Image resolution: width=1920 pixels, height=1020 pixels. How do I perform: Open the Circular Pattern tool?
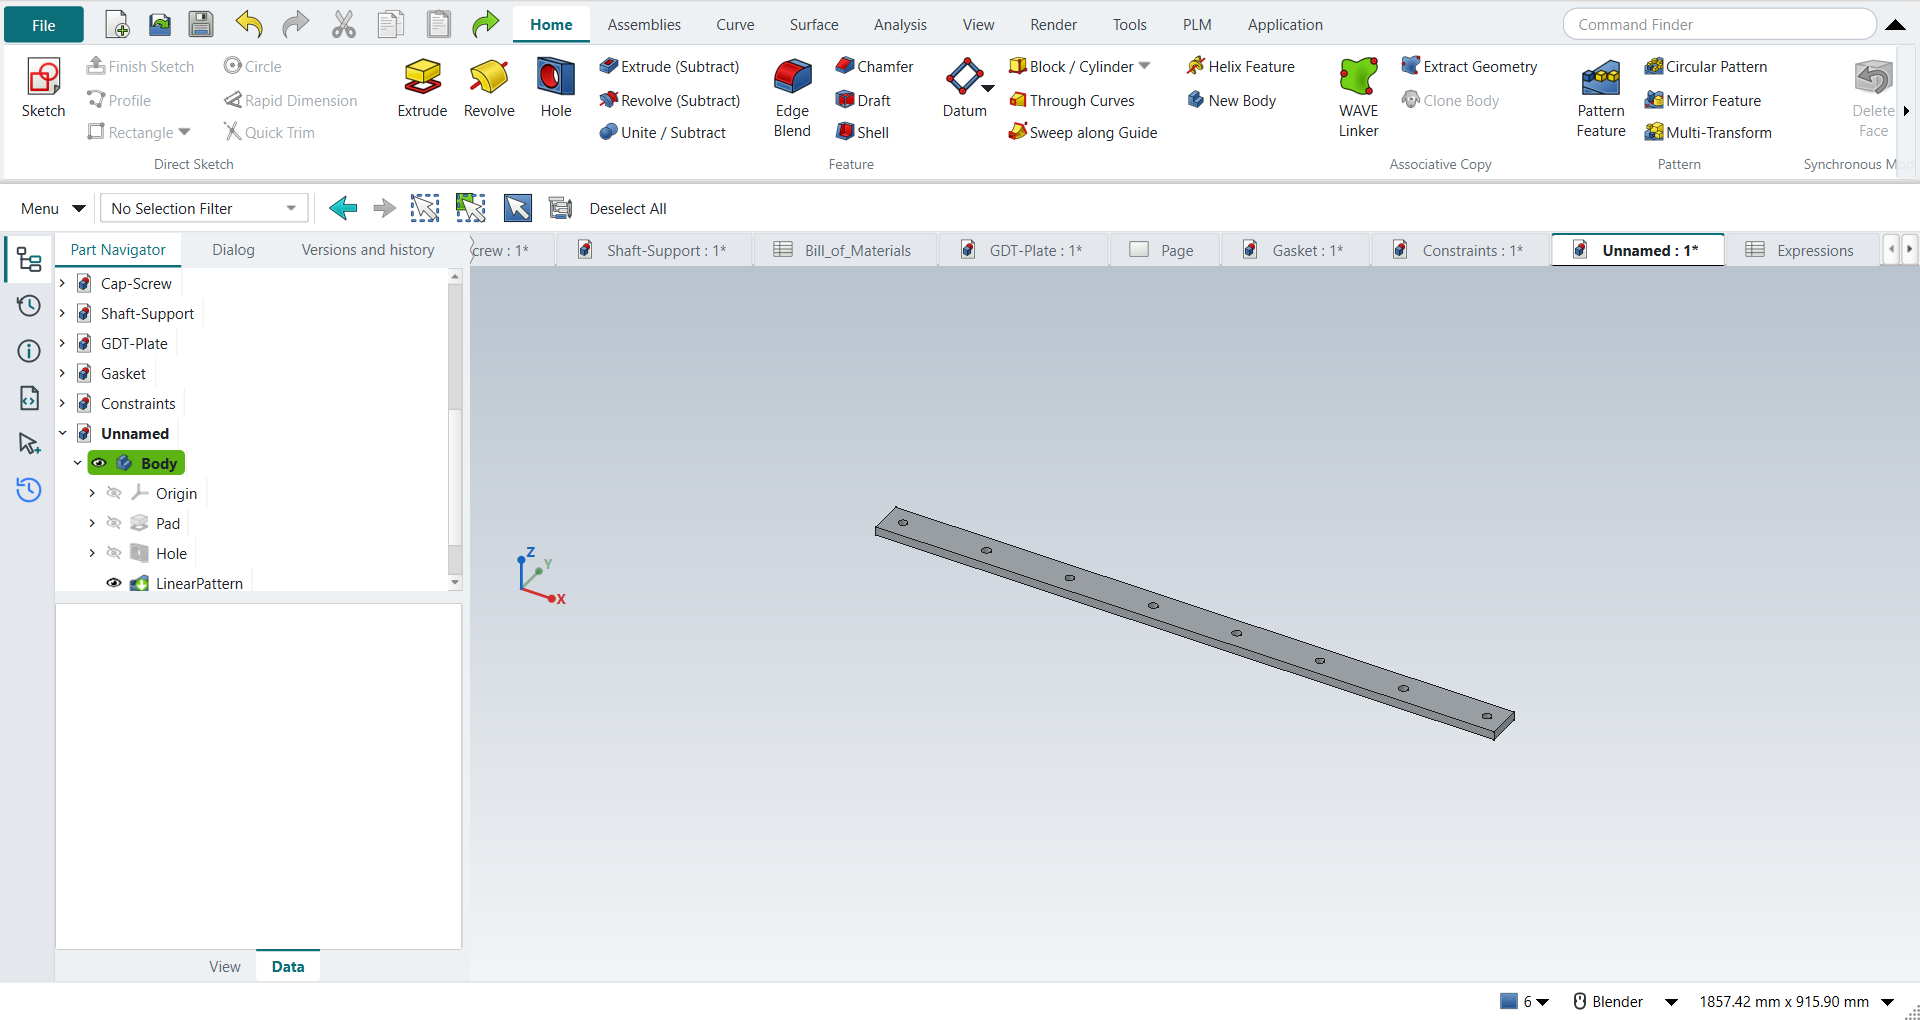click(x=1706, y=66)
